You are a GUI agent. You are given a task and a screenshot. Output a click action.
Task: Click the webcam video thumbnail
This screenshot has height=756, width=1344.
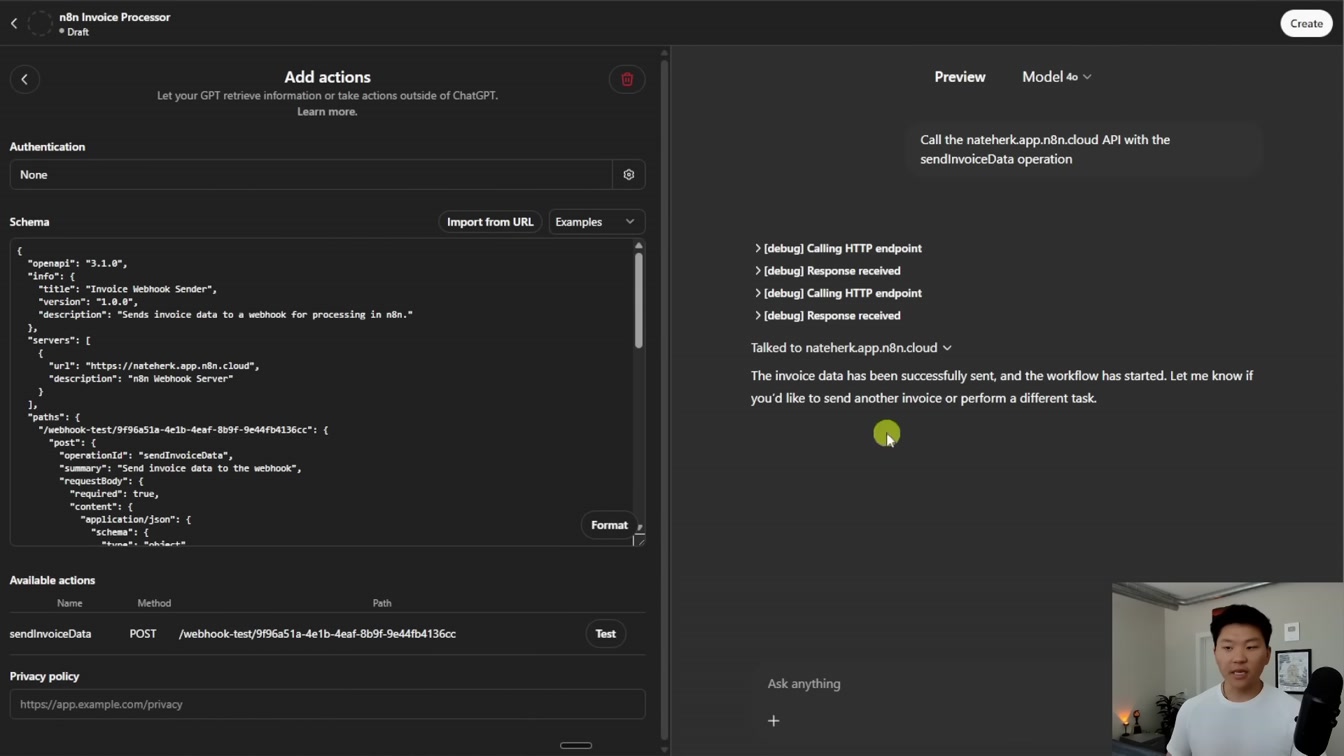(1227, 669)
